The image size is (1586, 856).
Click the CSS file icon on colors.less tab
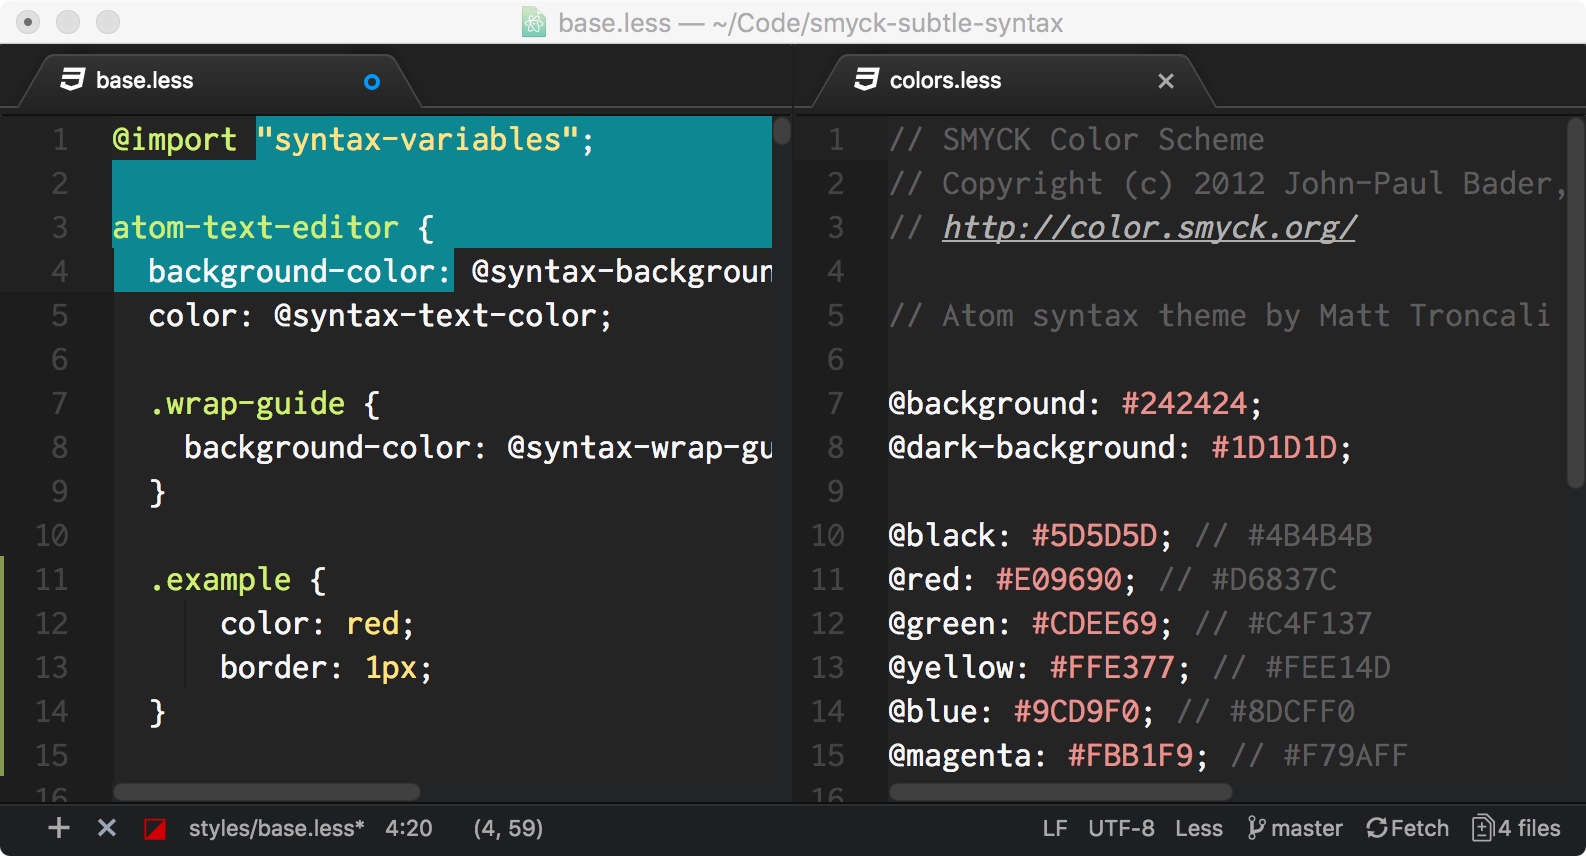click(867, 80)
